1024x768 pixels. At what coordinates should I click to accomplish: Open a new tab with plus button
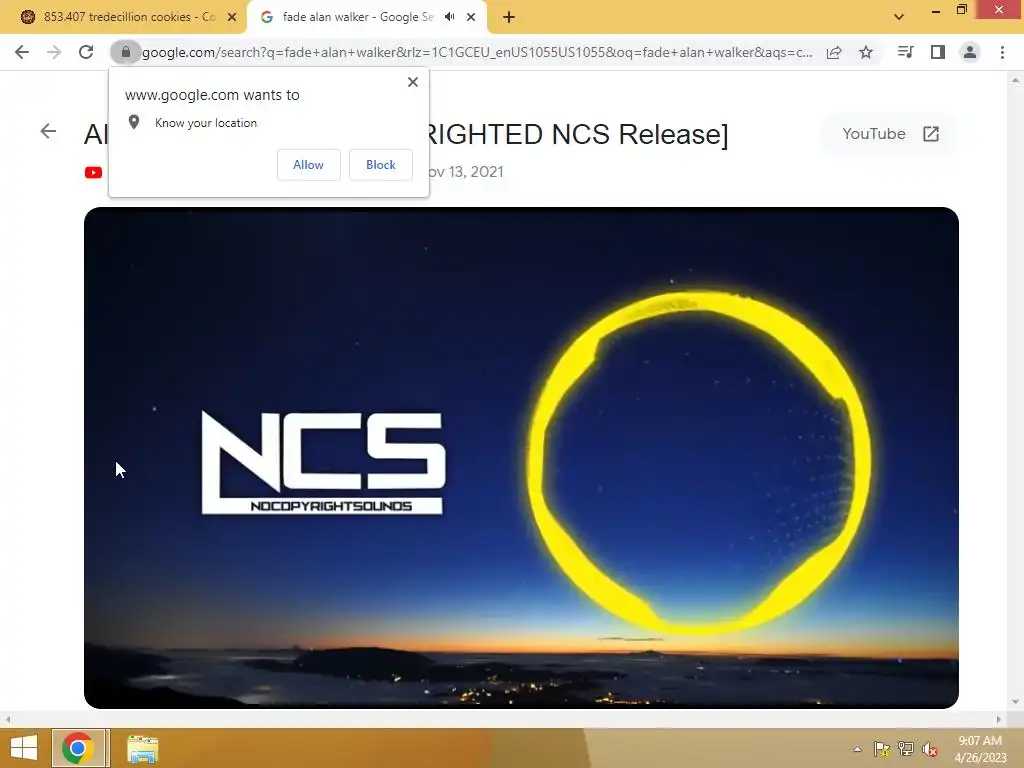[x=509, y=17]
